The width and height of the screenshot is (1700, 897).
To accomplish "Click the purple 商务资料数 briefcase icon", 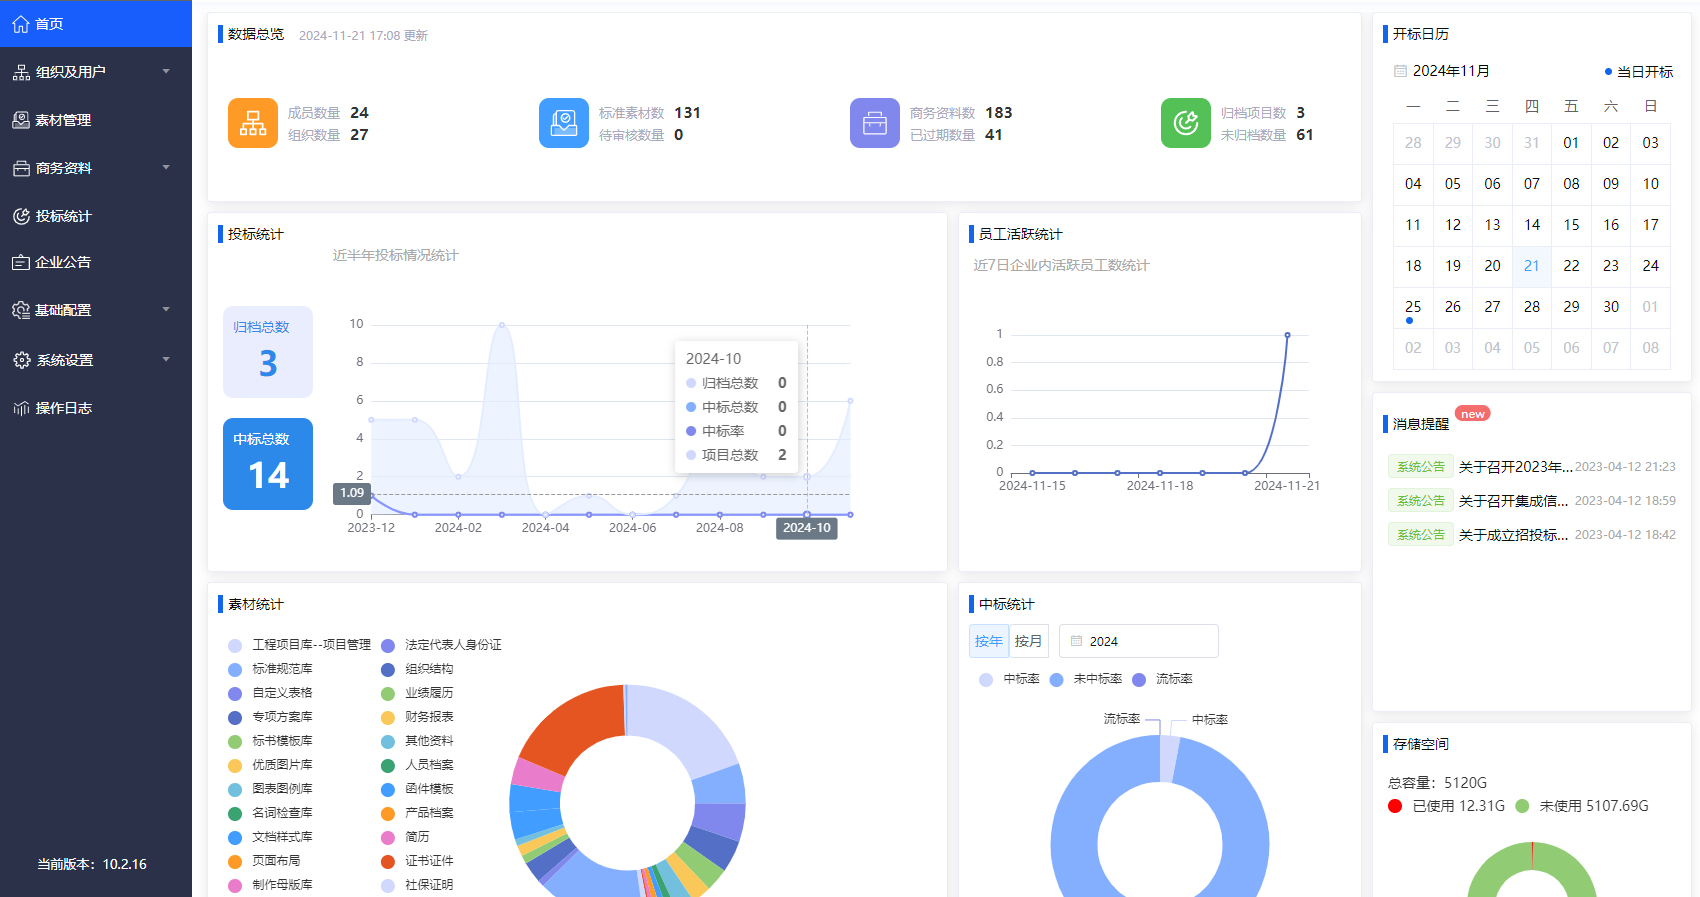I will 875,123.
